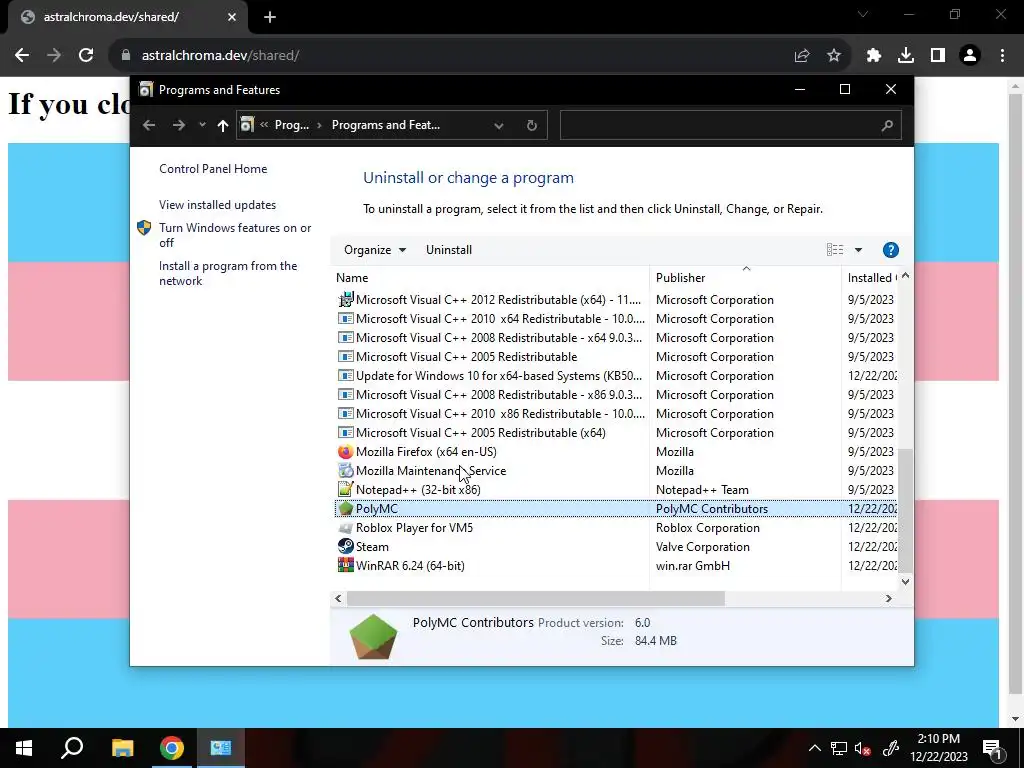Click the program list vertical scrollbar thumb
Screen dimensions: 1024x768
point(905,509)
